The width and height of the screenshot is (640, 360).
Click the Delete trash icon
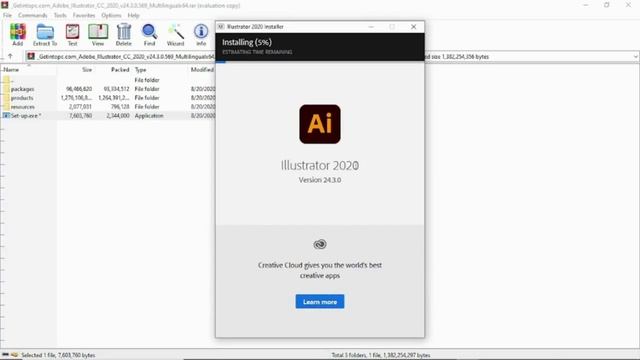point(124,32)
